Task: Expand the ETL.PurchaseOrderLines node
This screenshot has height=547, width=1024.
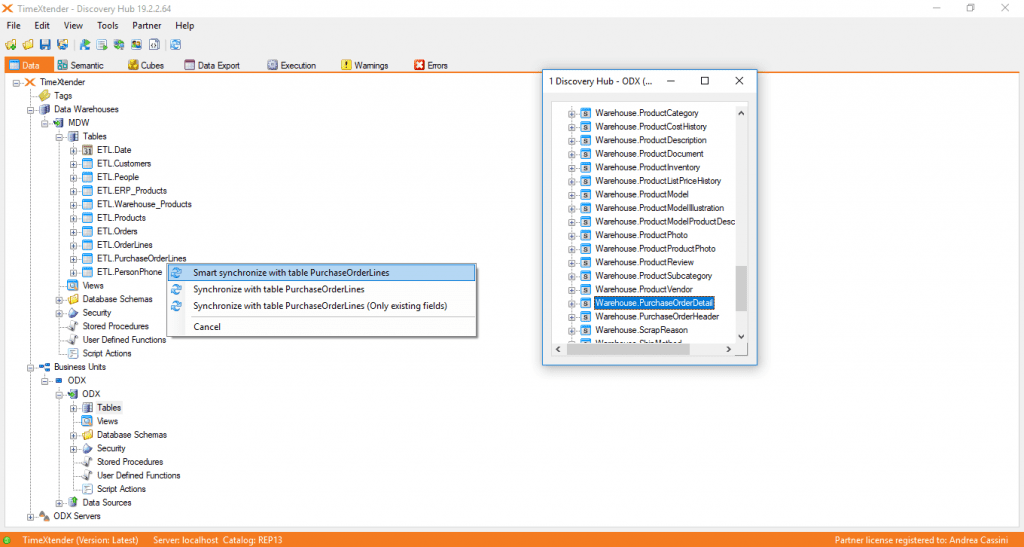Action: (73, 259)
